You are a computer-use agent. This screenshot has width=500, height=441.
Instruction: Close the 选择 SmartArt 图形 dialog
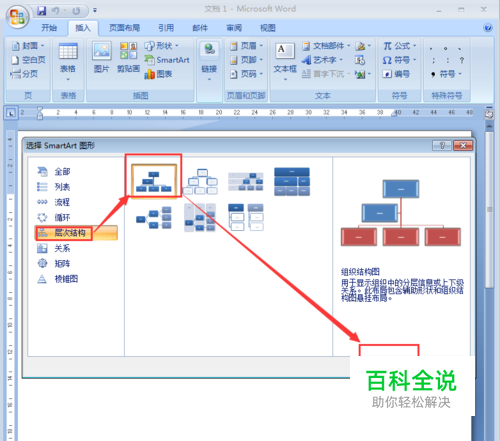[463, 146]
